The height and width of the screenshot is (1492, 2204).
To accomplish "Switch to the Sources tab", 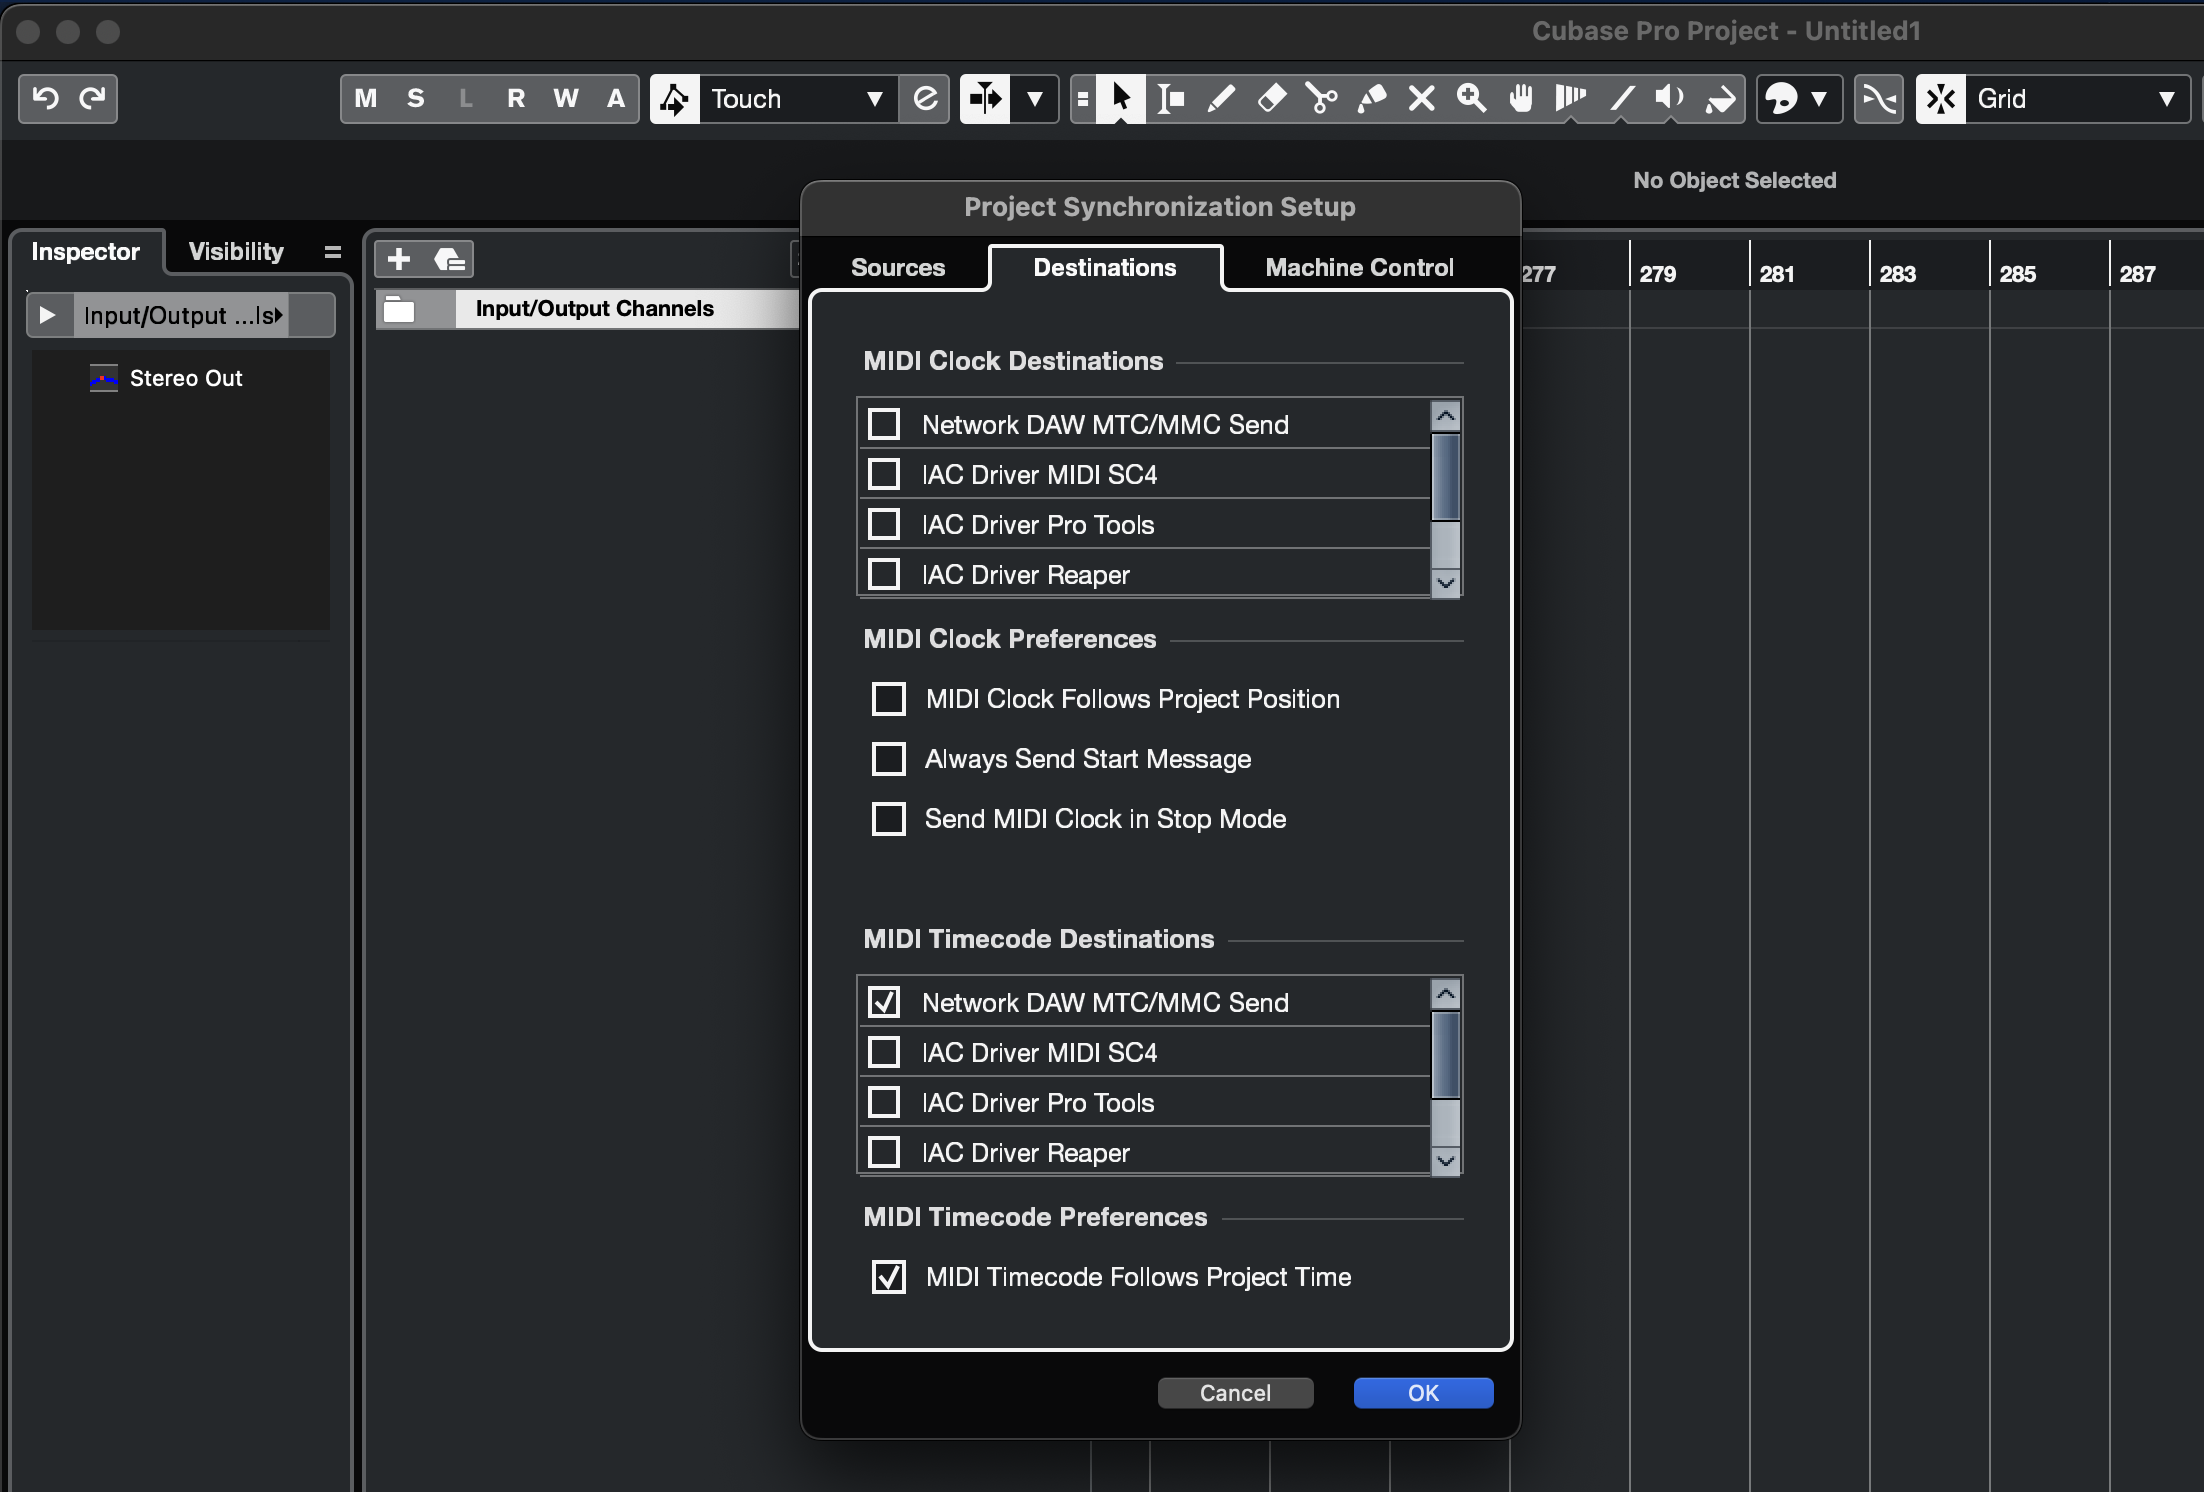I will [897, 268].
